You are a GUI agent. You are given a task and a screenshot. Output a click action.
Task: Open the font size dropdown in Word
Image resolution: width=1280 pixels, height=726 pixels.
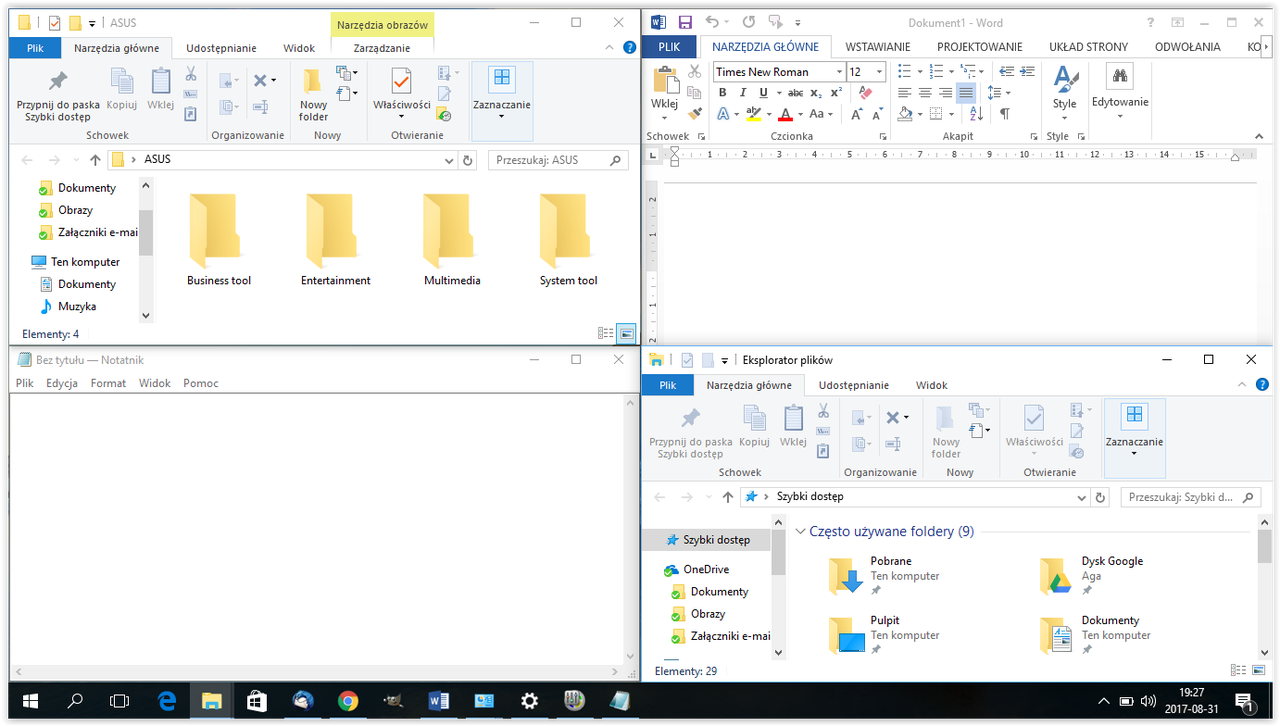coord(879,72)
